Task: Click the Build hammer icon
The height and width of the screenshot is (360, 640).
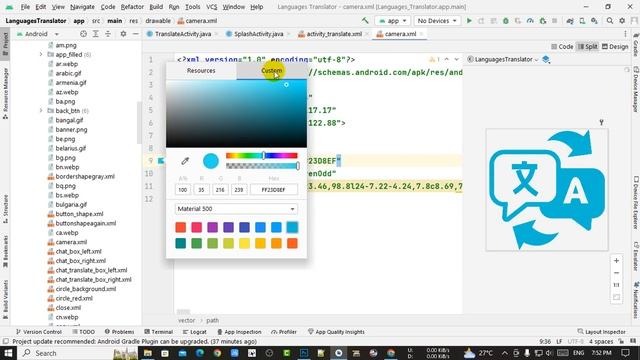Action: tap(365, 20)
